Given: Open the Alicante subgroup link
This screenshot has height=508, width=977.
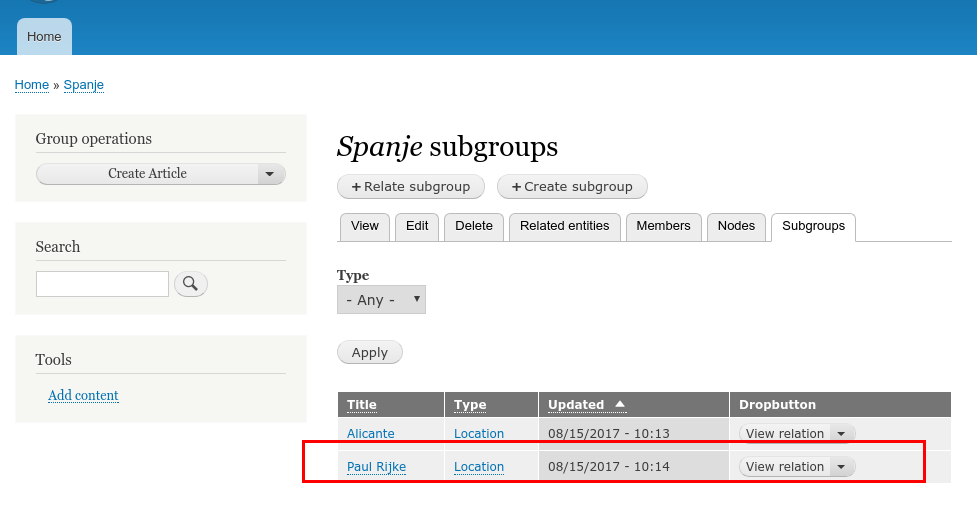Looking at the screenshot, I should click(x=371, y=434).
